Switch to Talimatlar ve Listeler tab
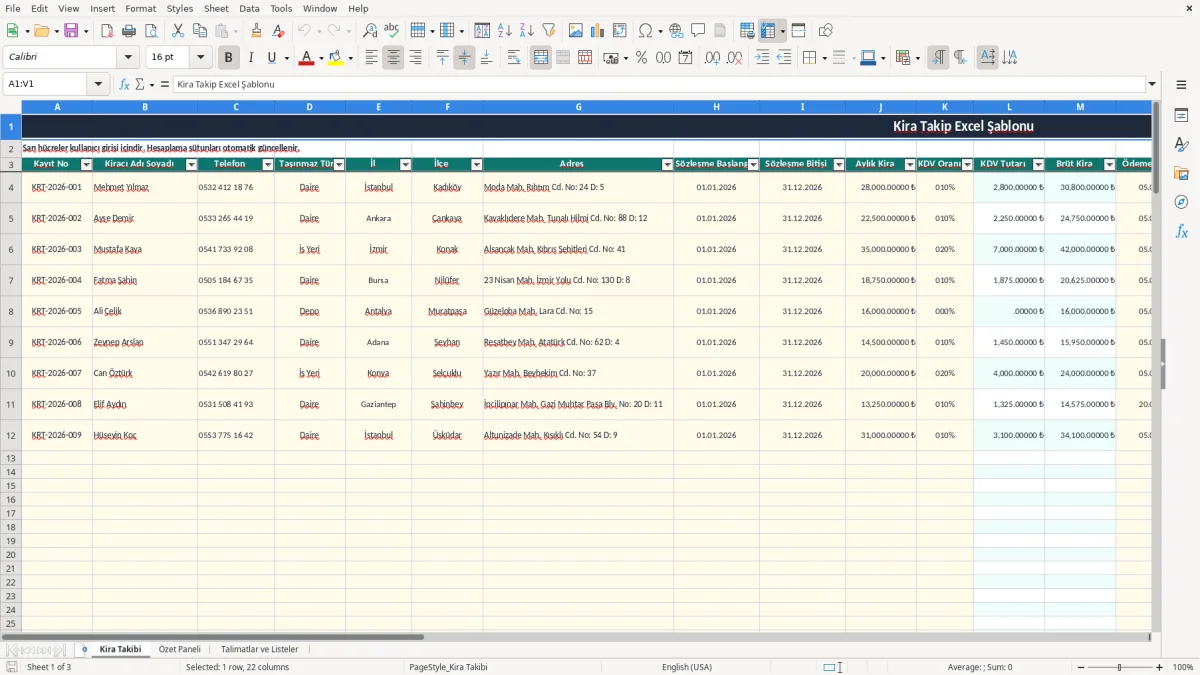 259,649
